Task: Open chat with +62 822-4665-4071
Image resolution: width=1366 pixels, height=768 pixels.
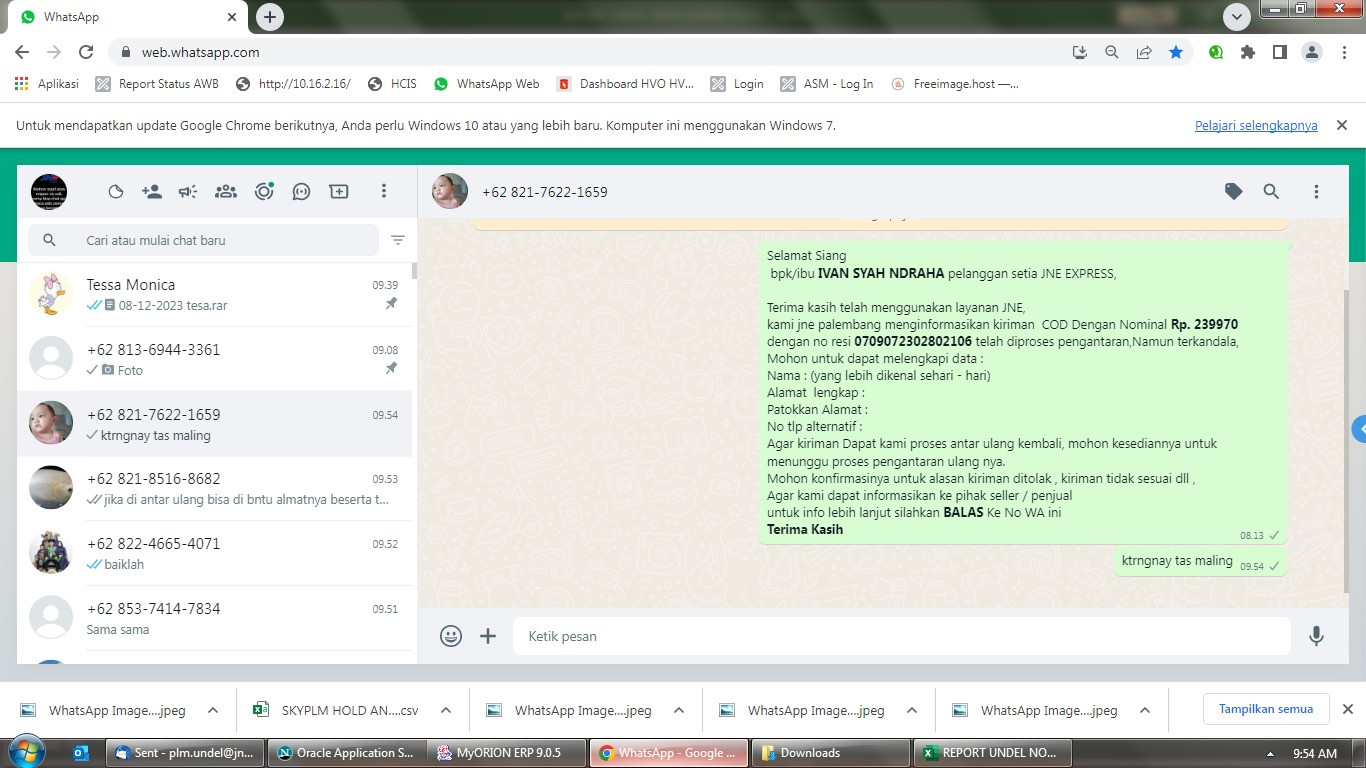Action: [x=215, y=553]
